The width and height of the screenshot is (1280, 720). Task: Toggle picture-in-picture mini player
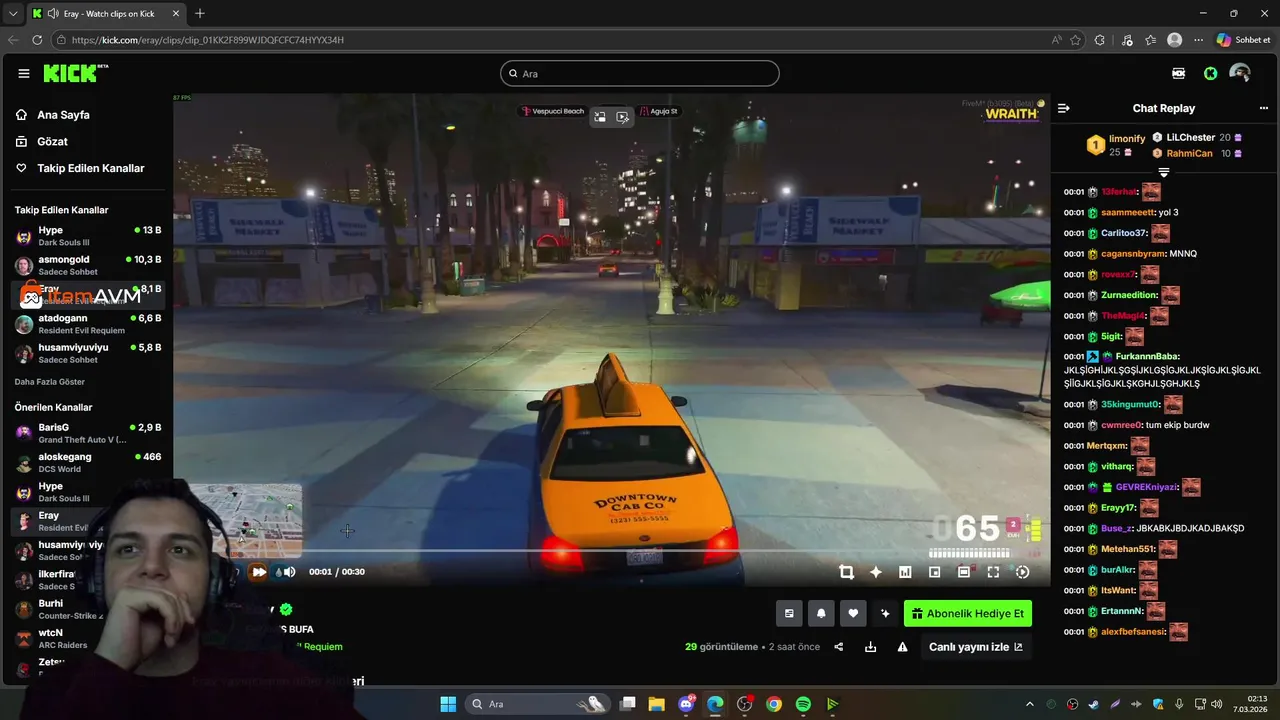935,572
